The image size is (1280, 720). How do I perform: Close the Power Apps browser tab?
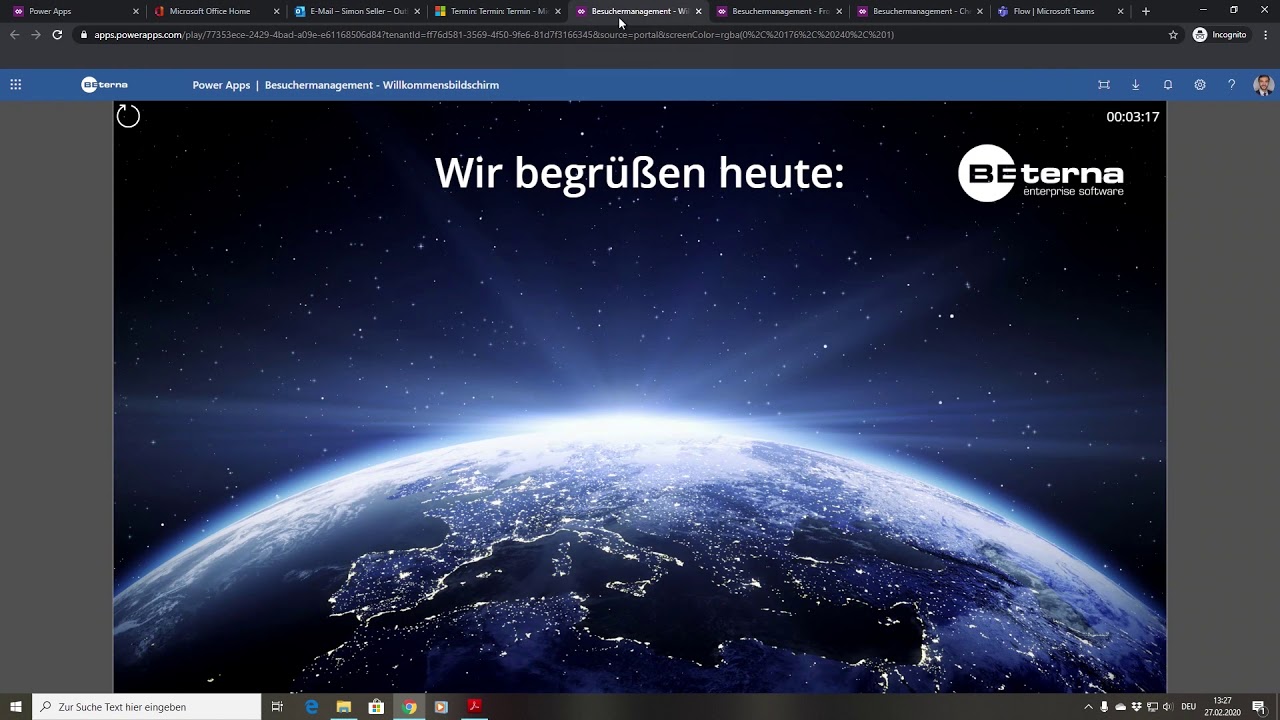point(136,11)
